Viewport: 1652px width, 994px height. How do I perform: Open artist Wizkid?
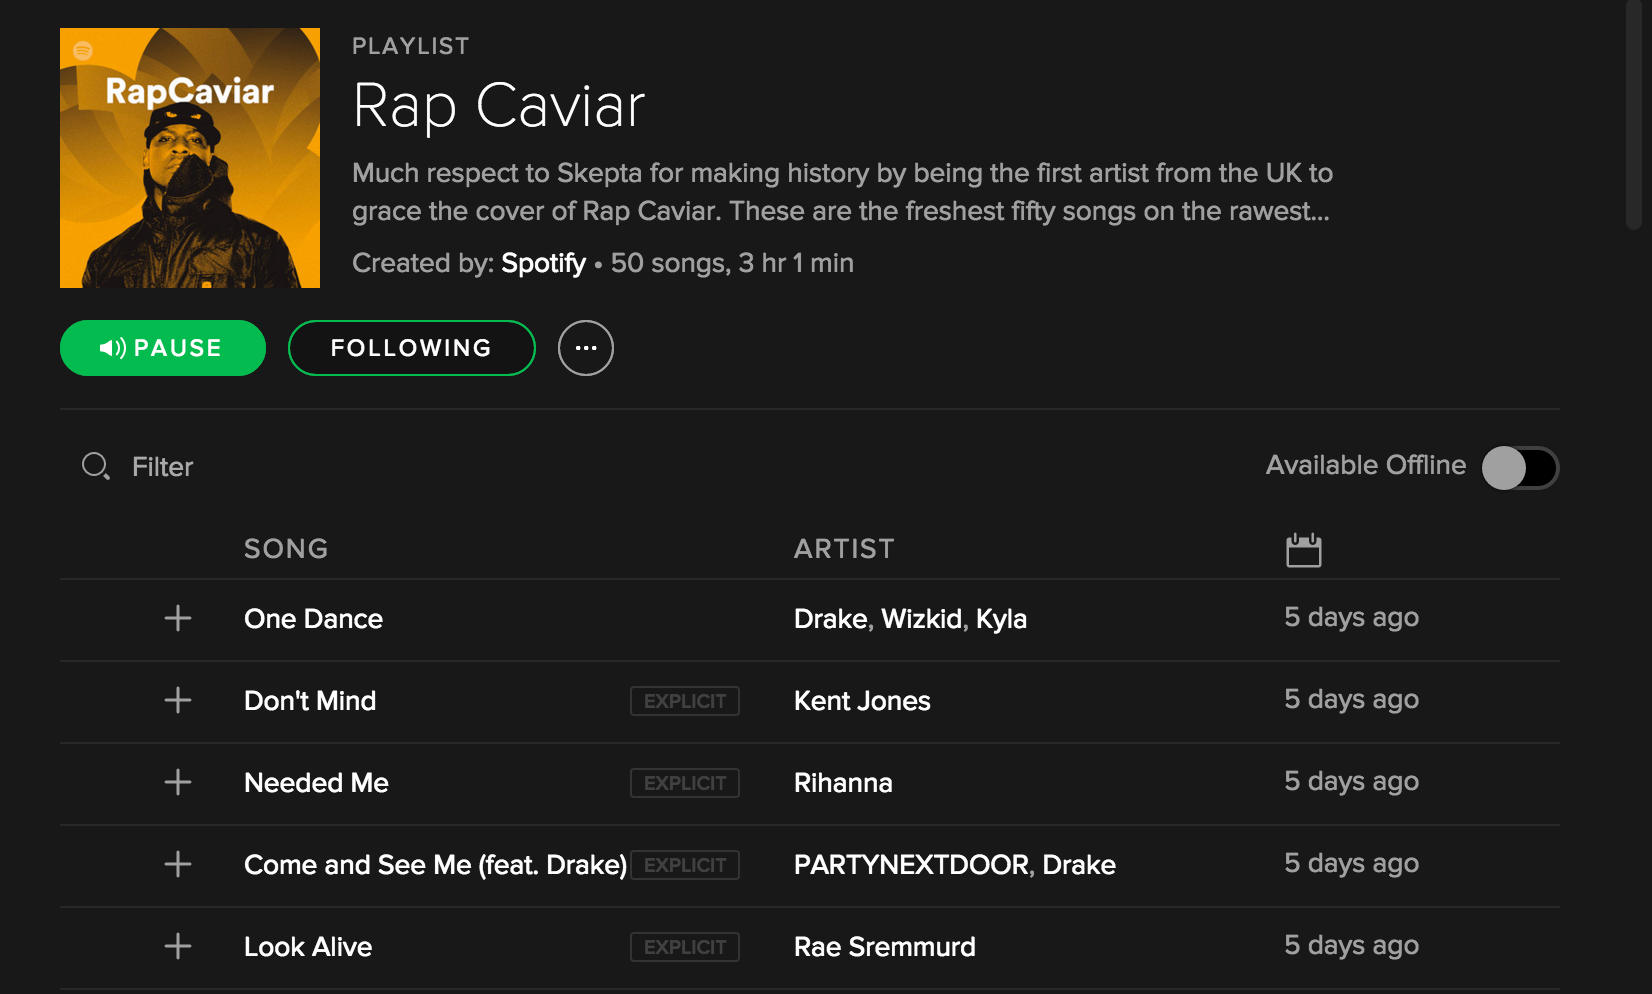point(921,619)
